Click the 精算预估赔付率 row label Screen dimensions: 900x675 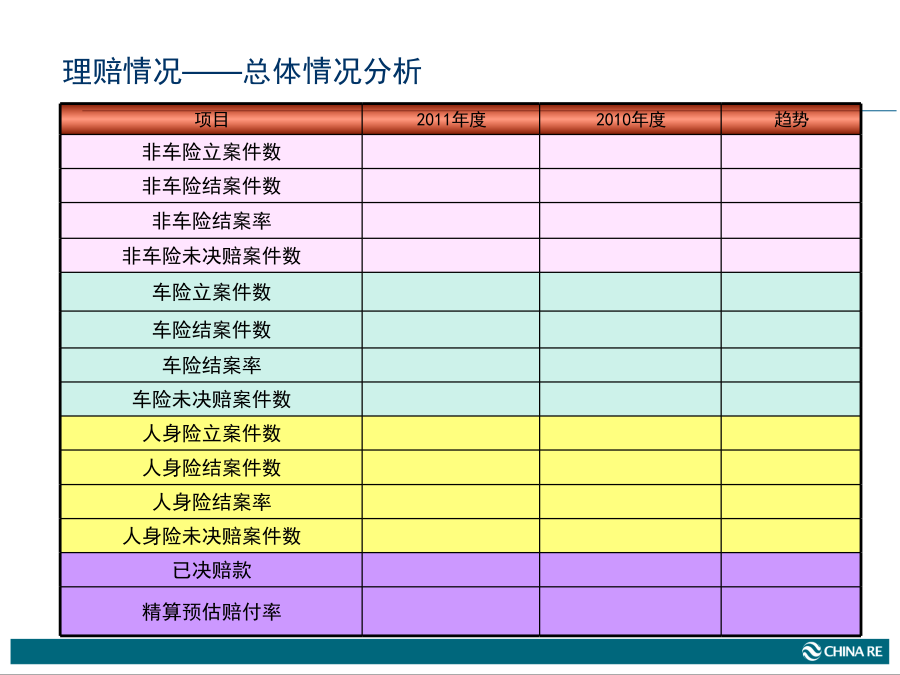point(211,612)
